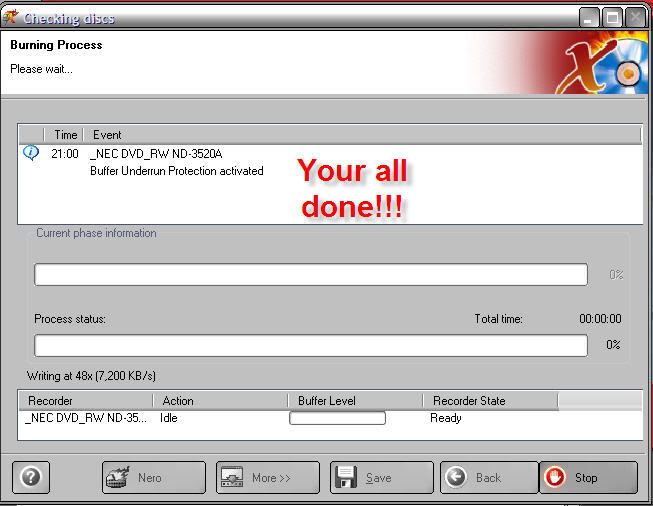Select the Recorder column header
Screen dimensions: 653x506
(x=85, y=401)
